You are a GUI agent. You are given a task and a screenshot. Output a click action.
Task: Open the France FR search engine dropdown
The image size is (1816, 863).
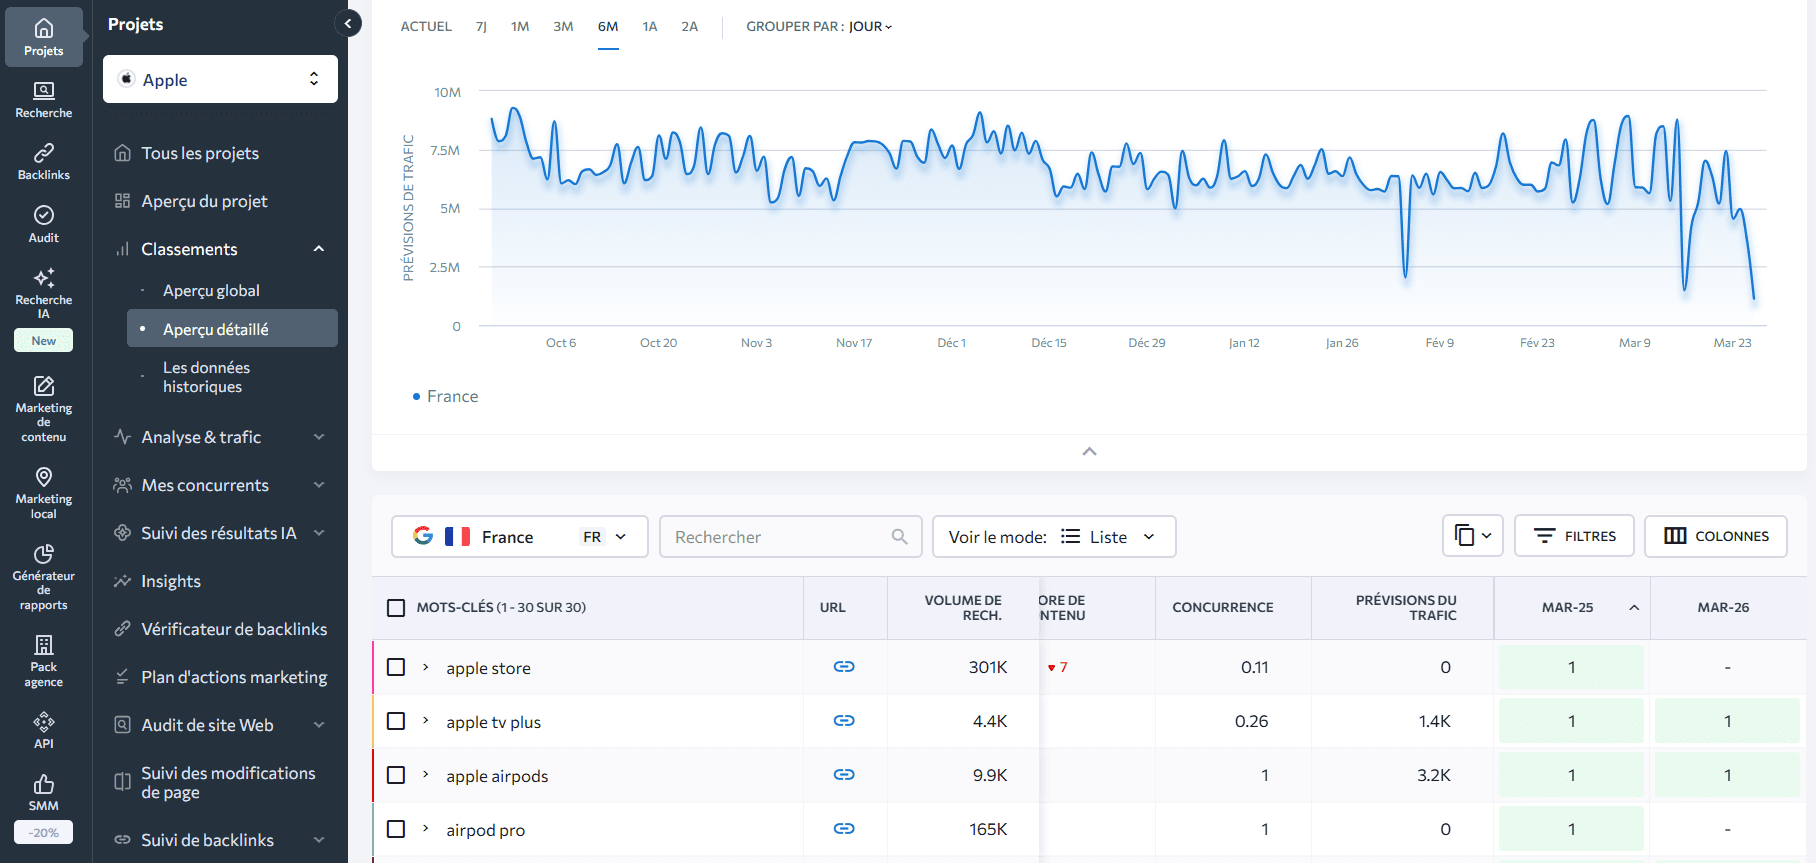520,537
